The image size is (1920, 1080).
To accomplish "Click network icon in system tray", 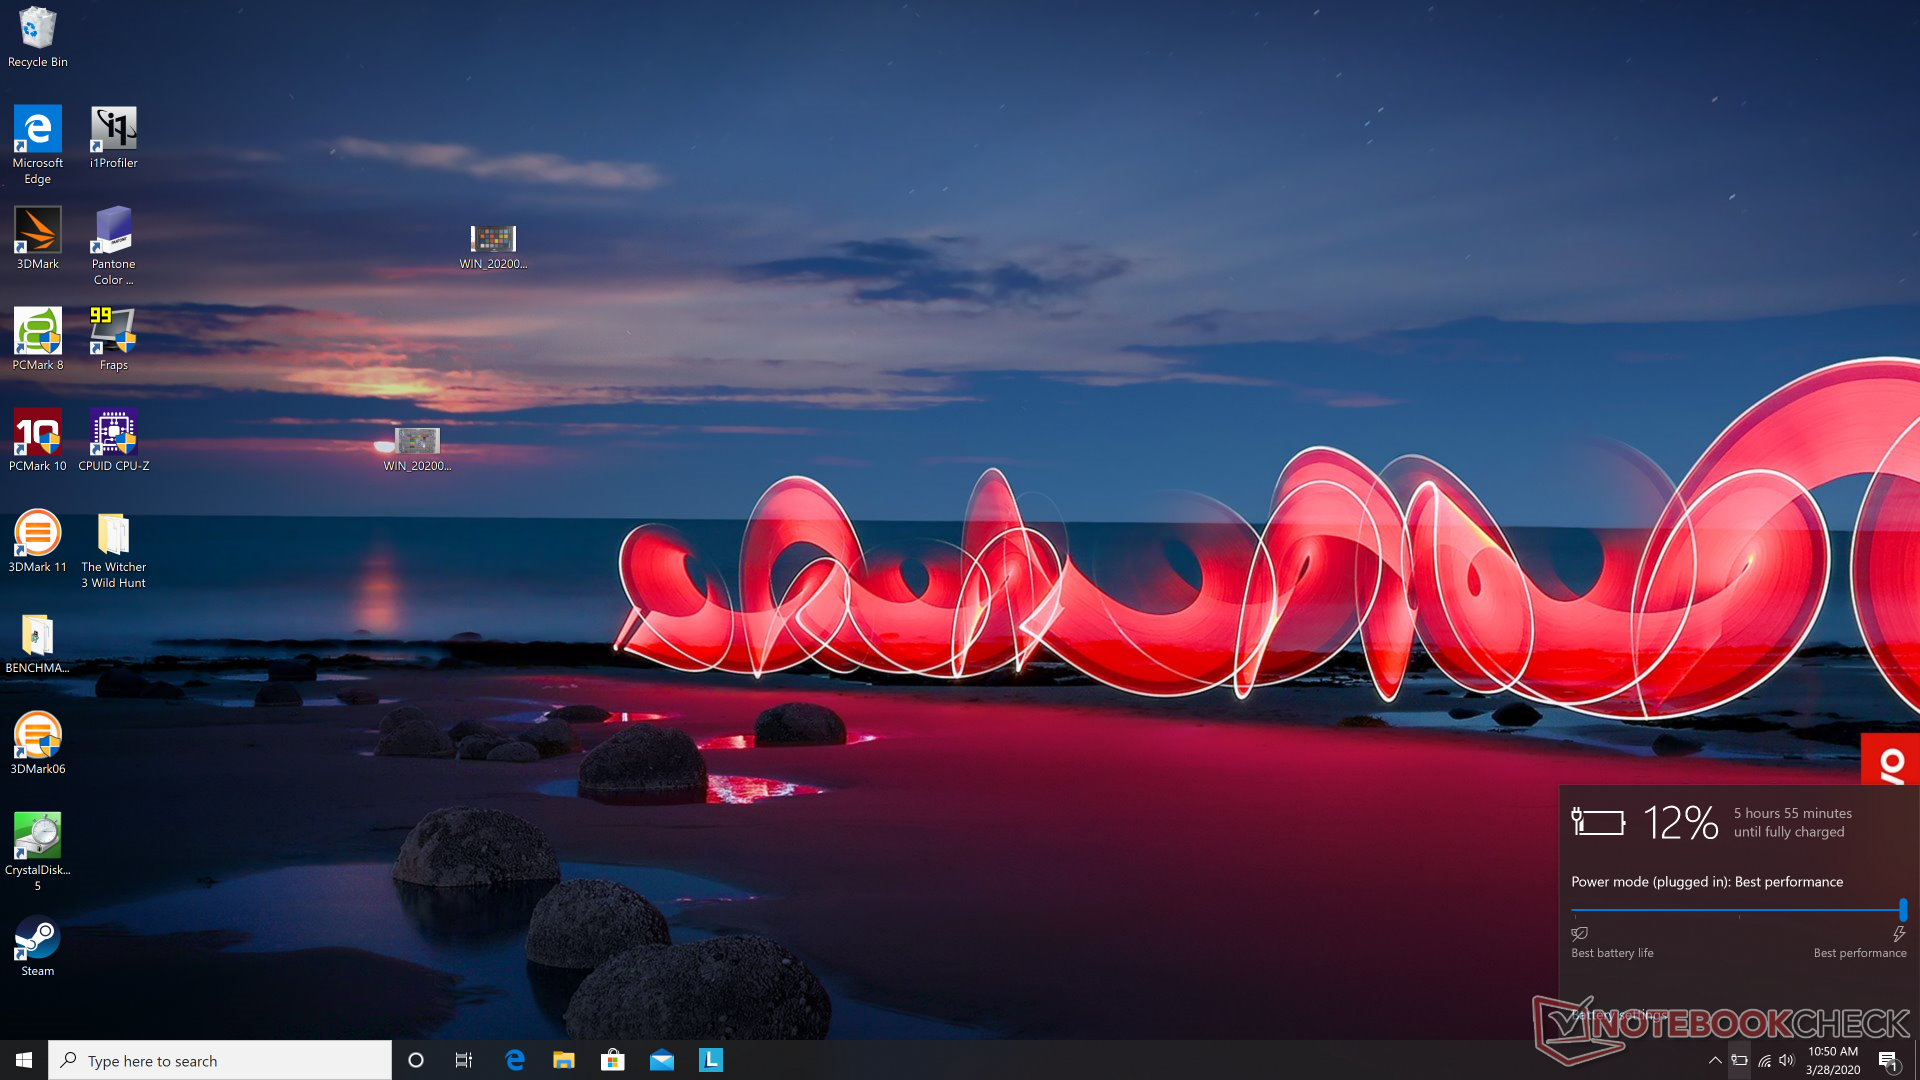I will click(1763, 1060).
